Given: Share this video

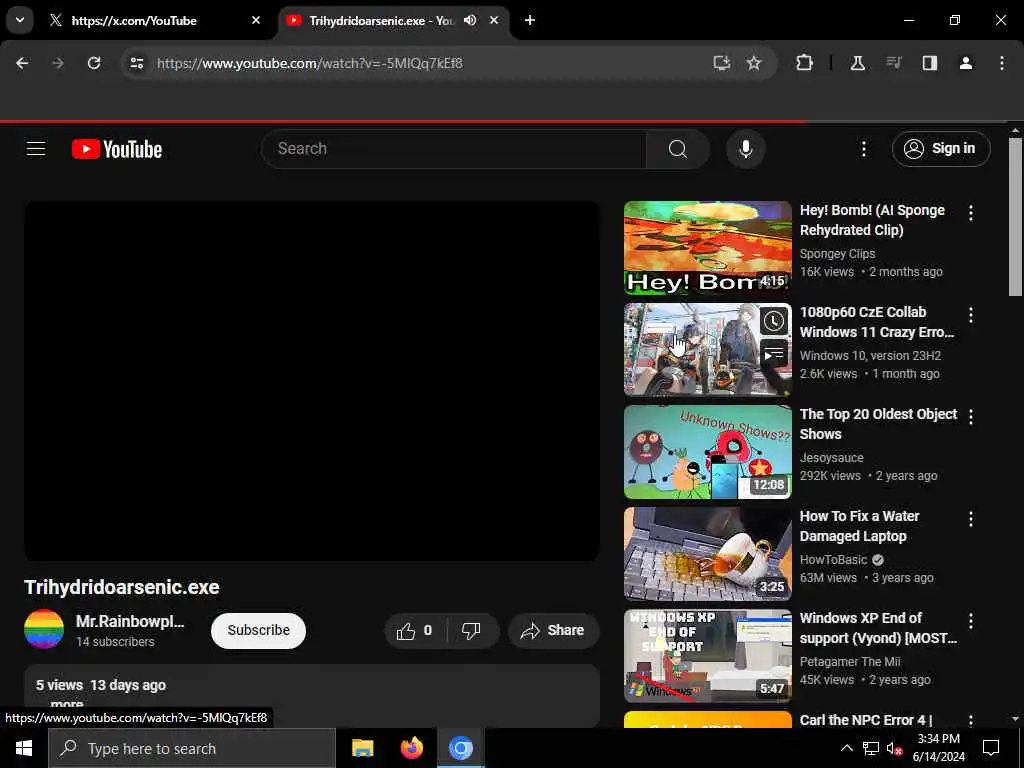Looking at the screenshot, I should (x=553, y=630).
